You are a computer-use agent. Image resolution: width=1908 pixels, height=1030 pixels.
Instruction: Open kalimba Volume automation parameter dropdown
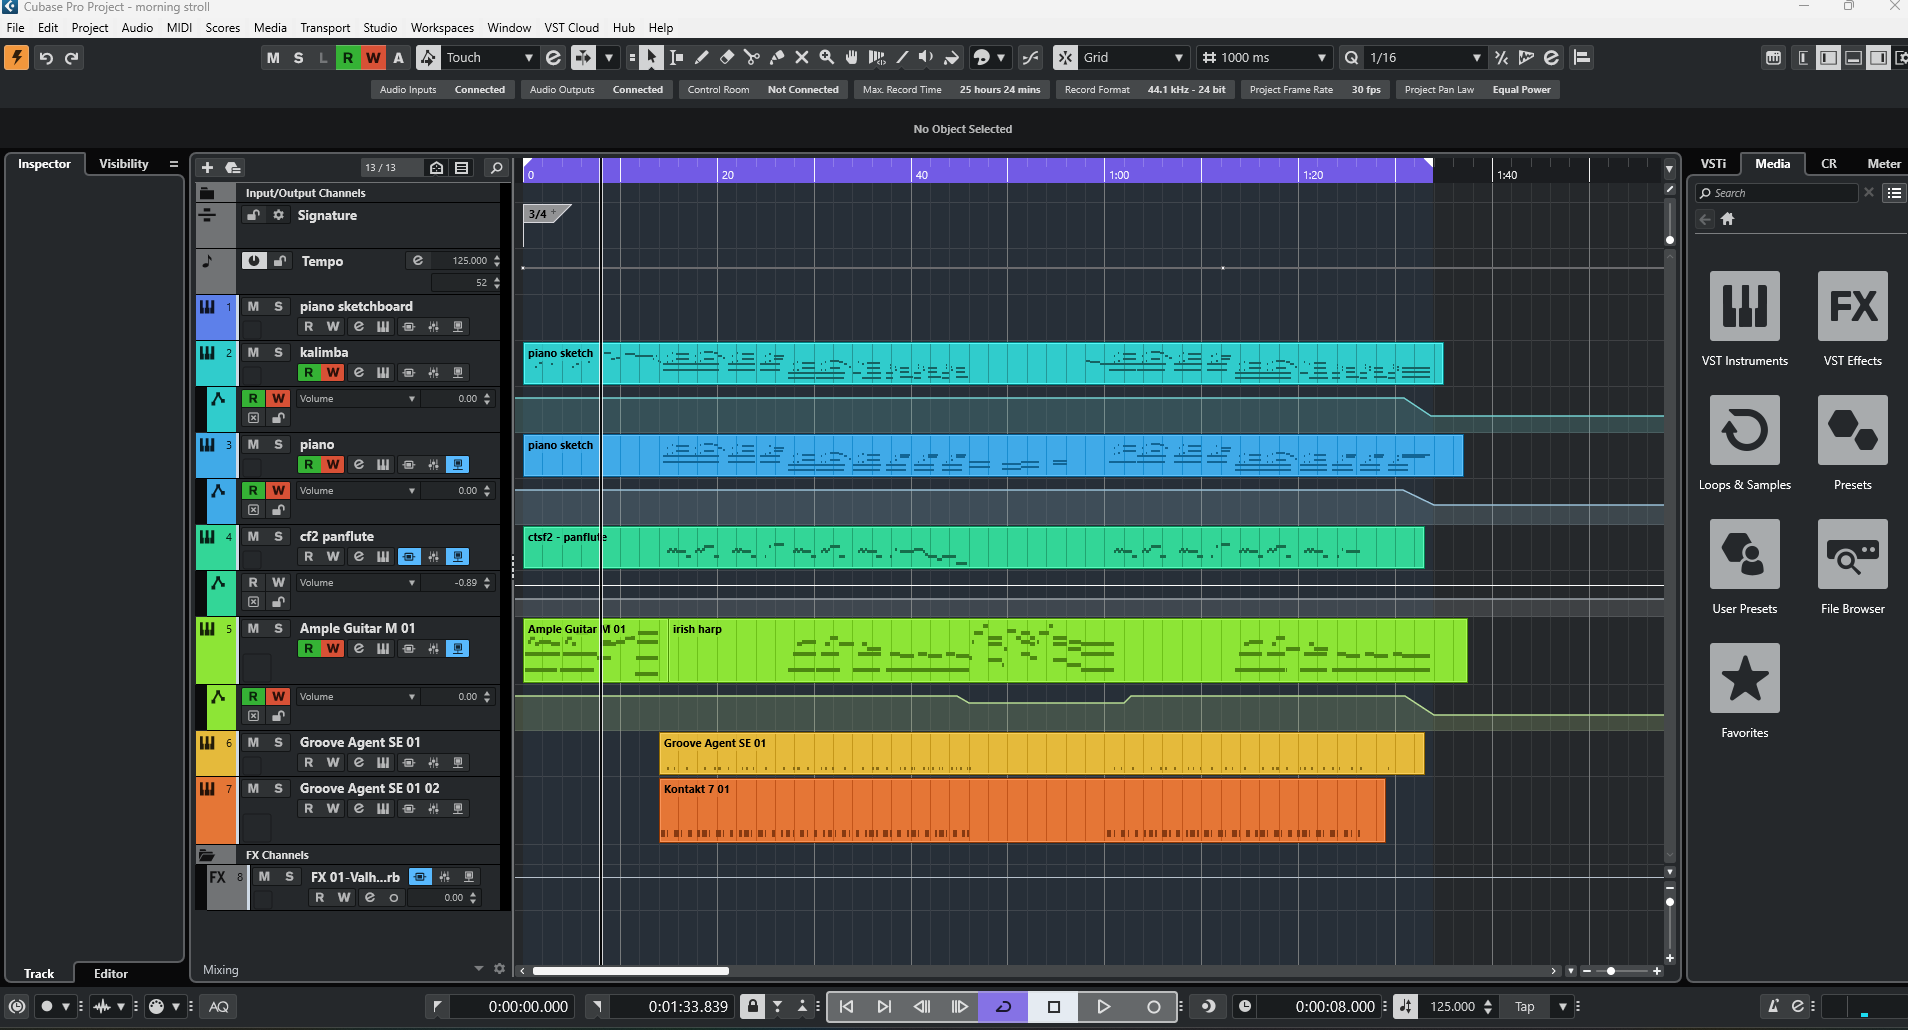click(x=357, y=399)
